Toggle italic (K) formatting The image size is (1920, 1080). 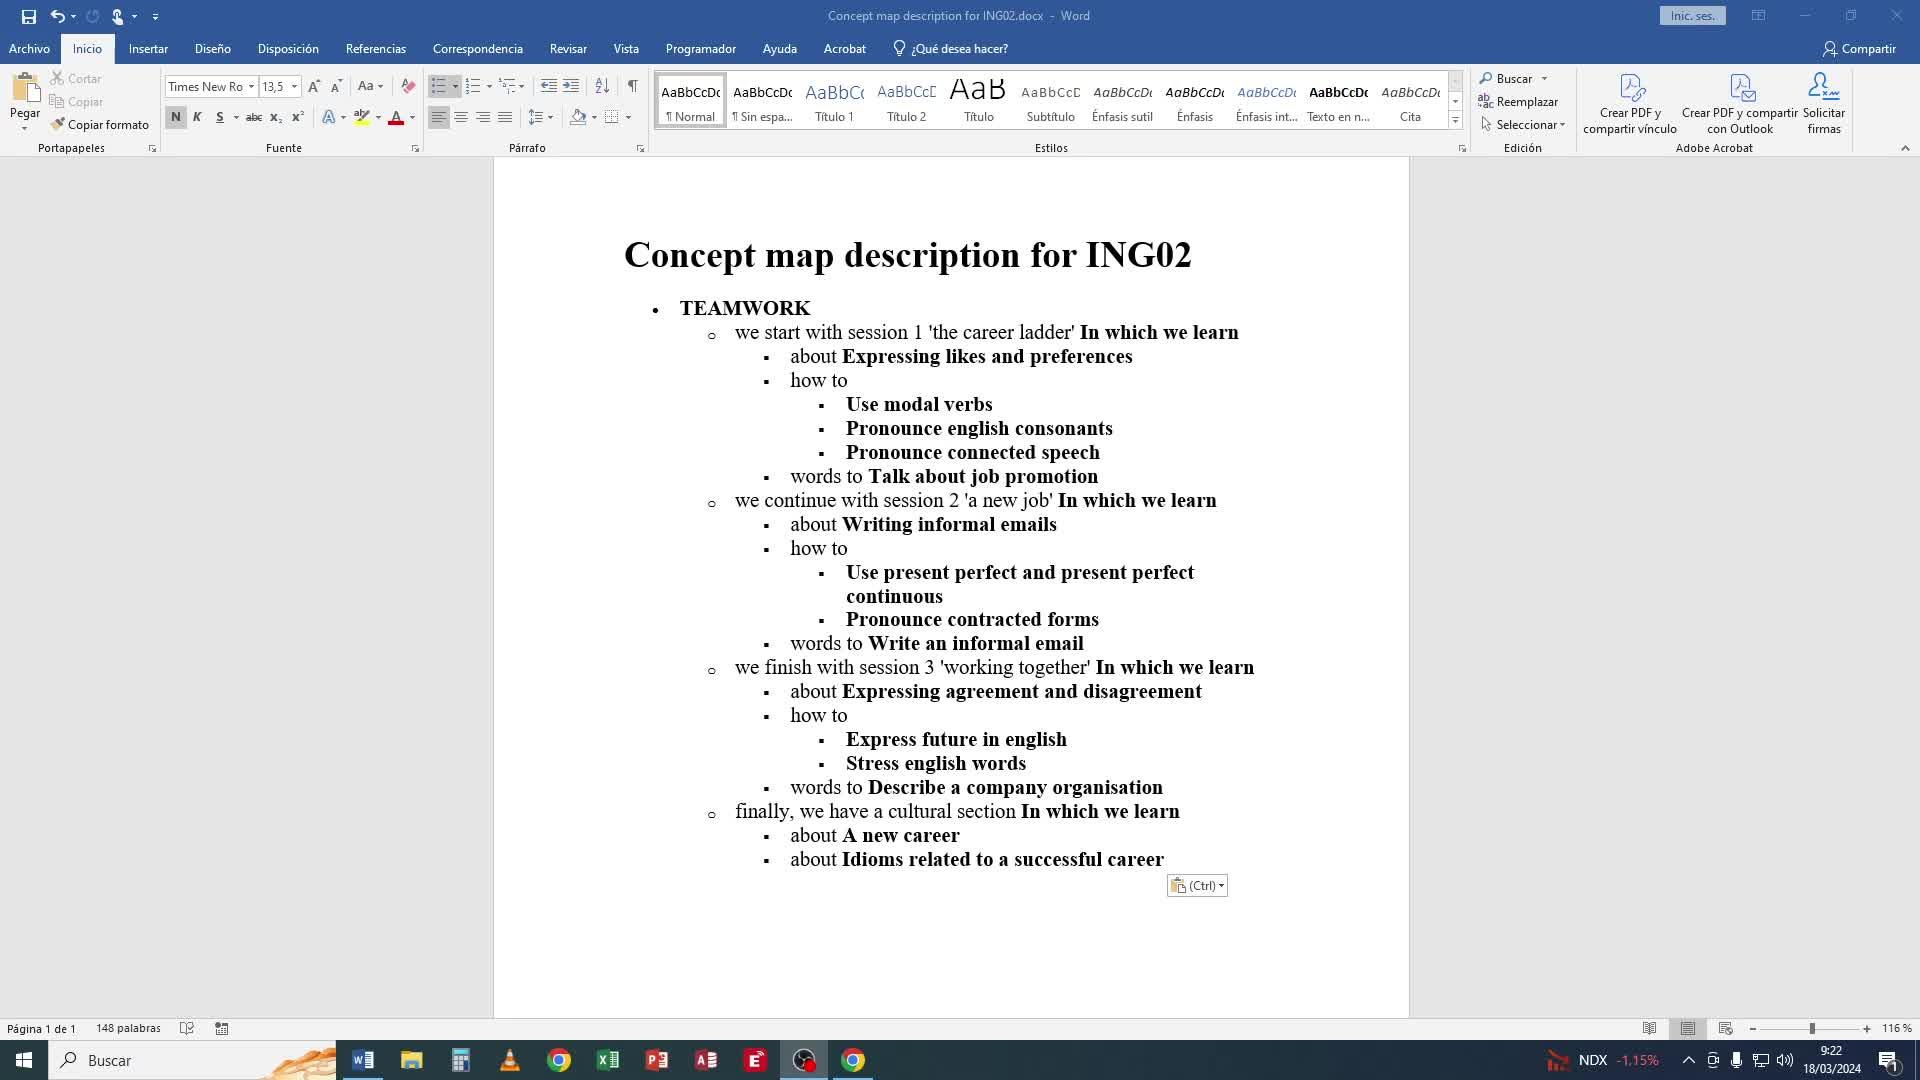(197, 117)
